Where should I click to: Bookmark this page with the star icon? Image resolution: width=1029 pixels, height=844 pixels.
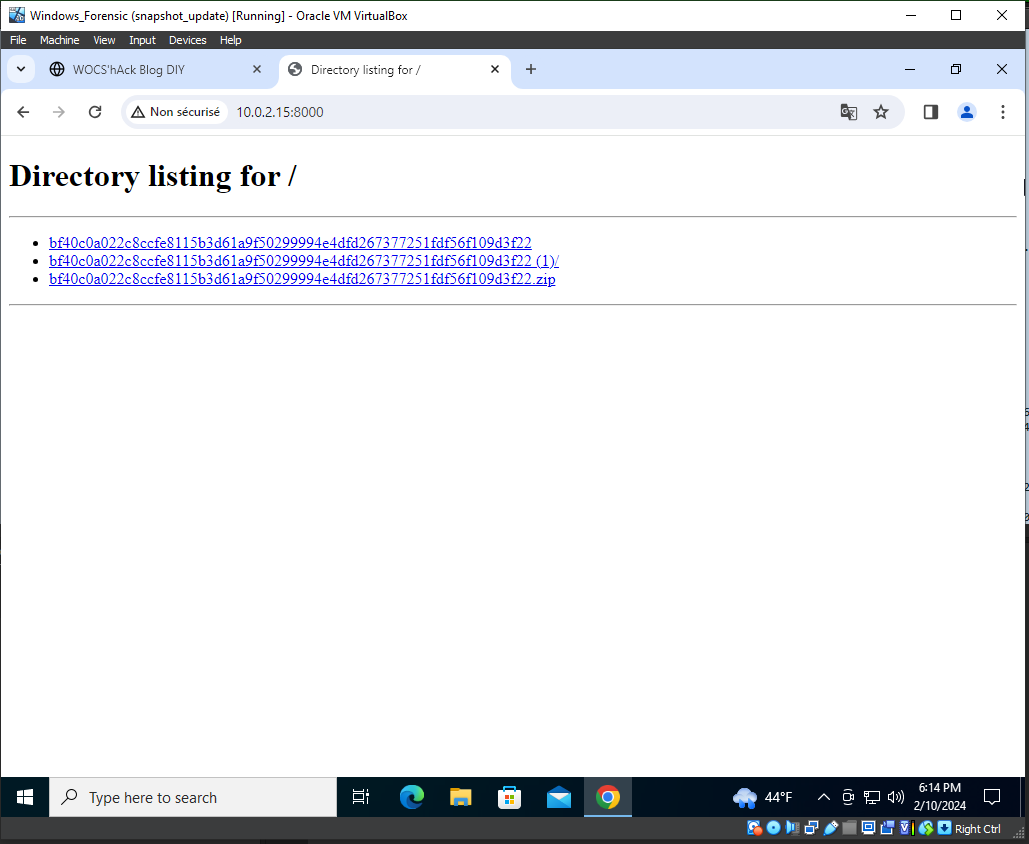881,112
